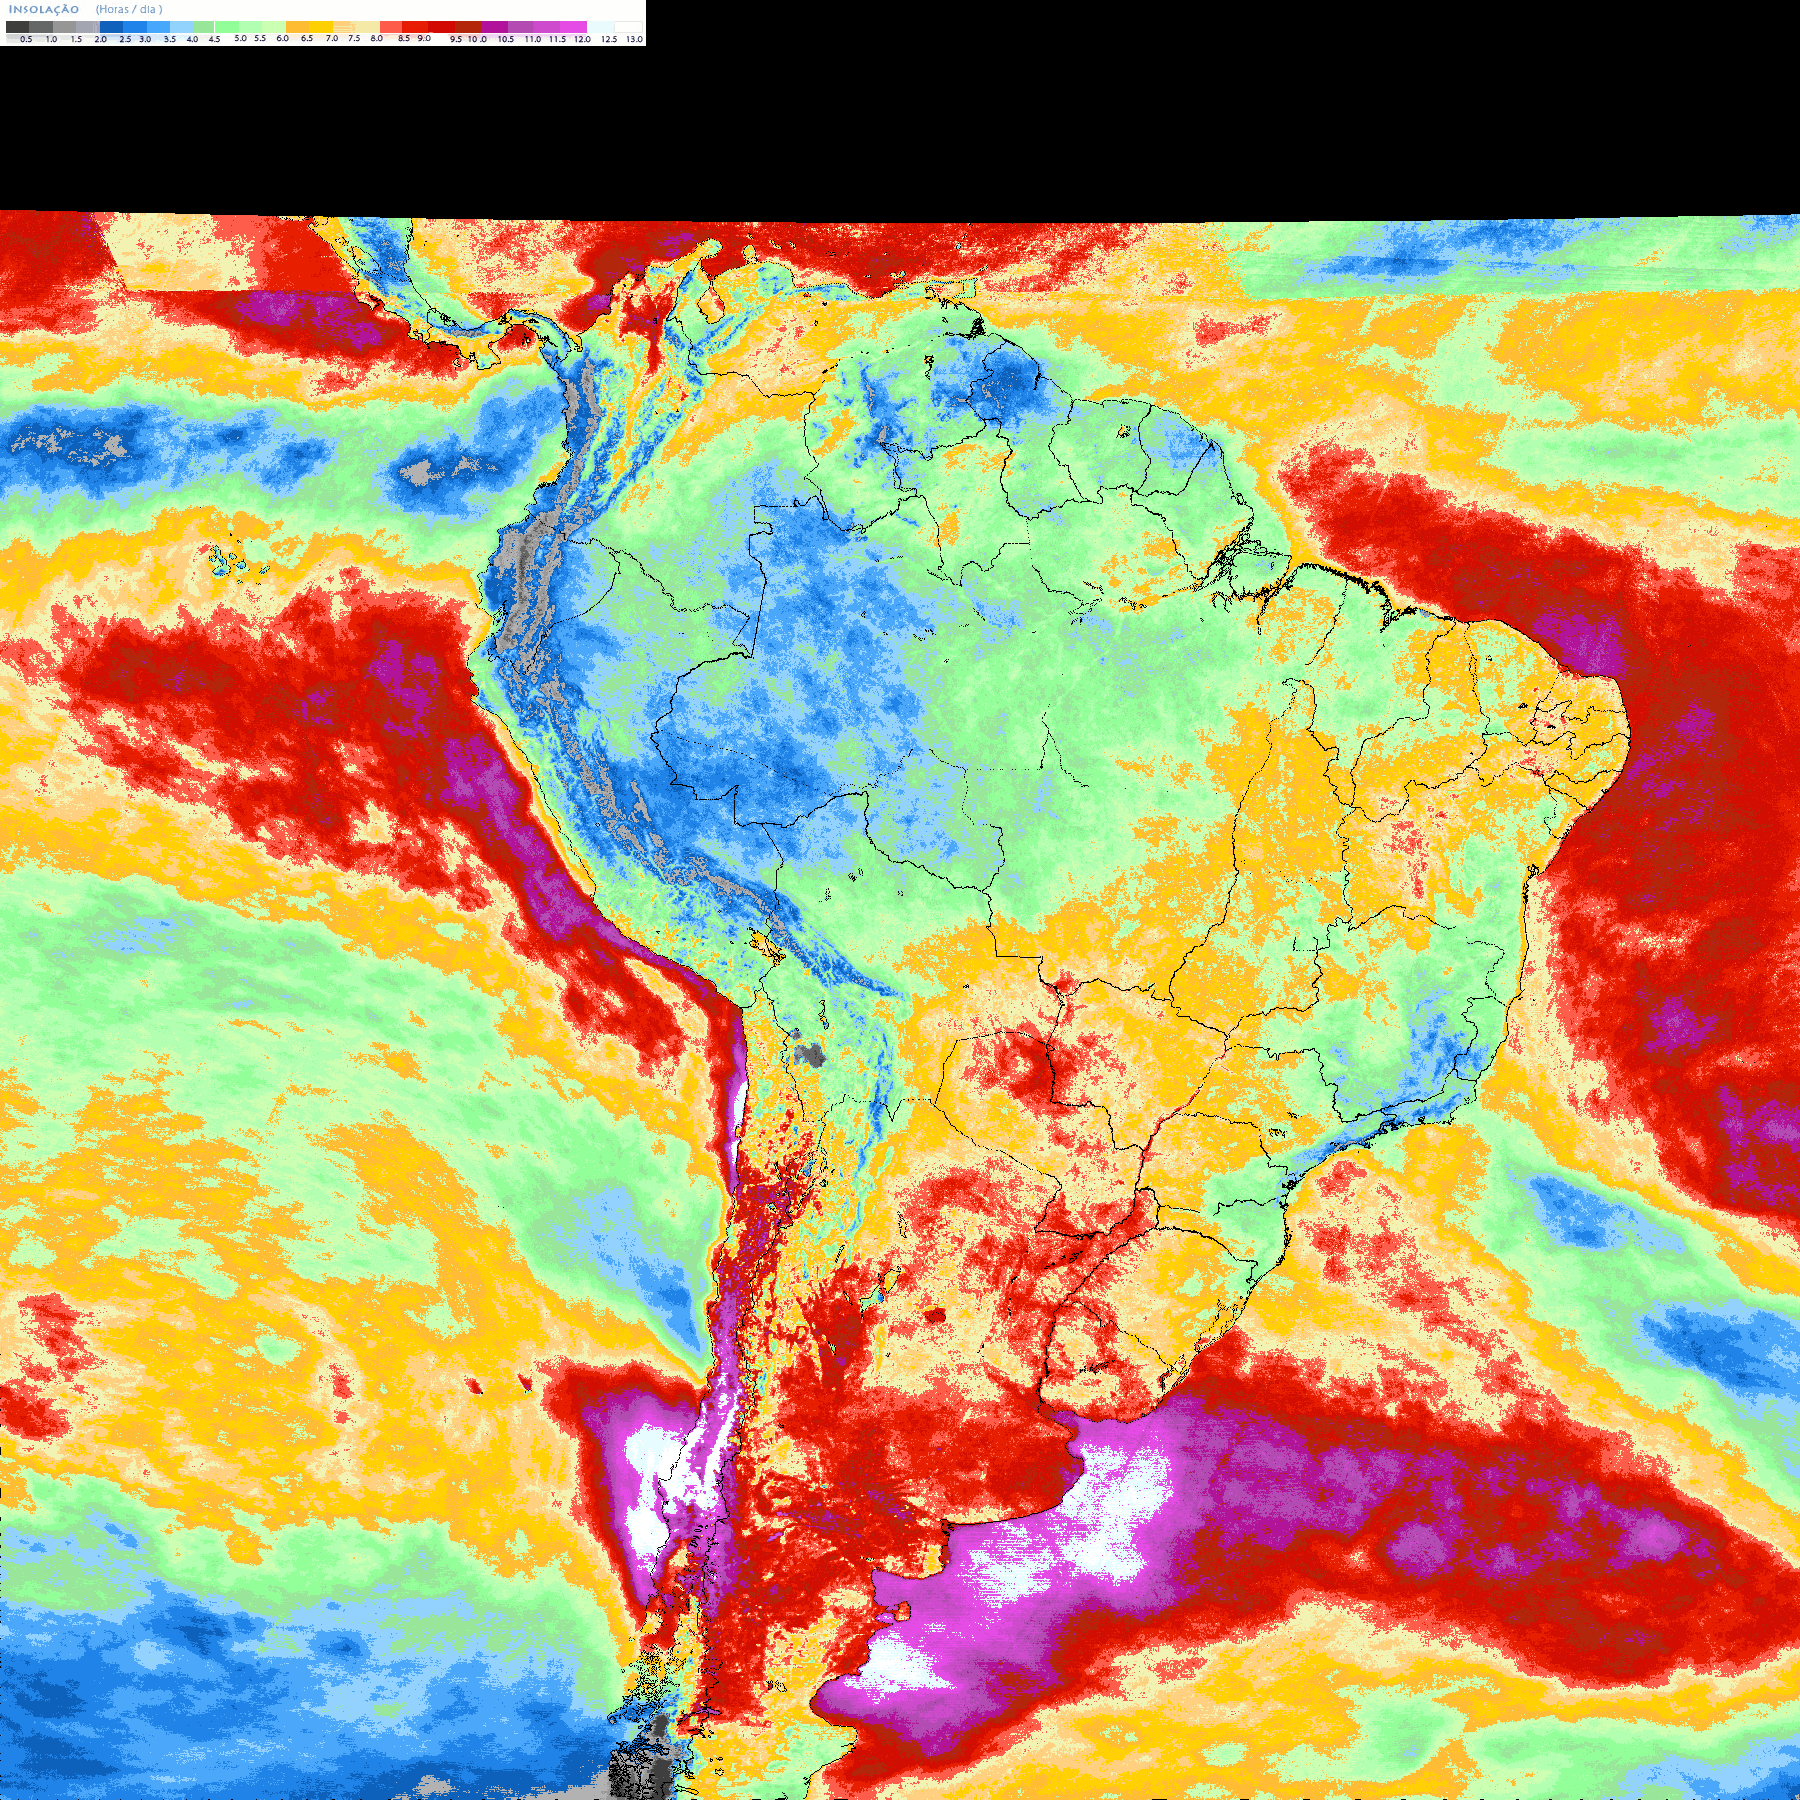
Task: Click the '2.0' legend value
Action: click(100, 39)
